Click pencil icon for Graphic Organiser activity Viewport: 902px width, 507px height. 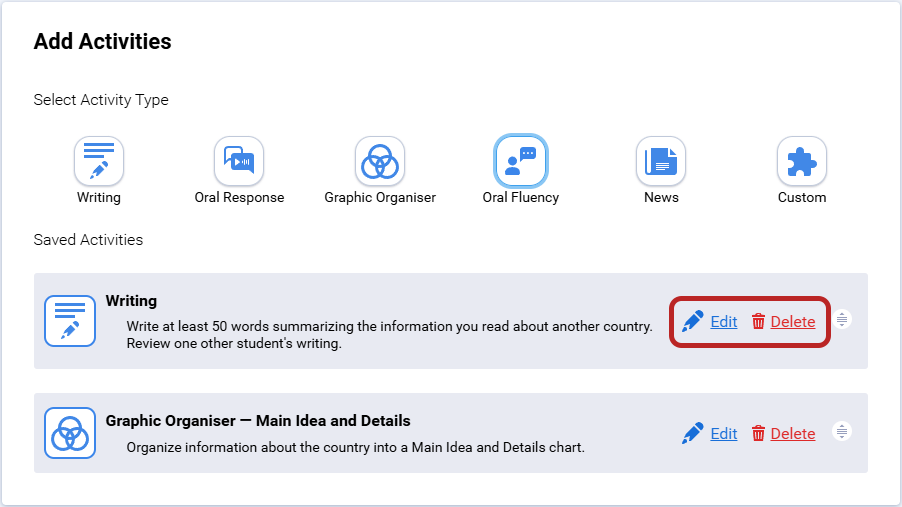coord(693,433)
